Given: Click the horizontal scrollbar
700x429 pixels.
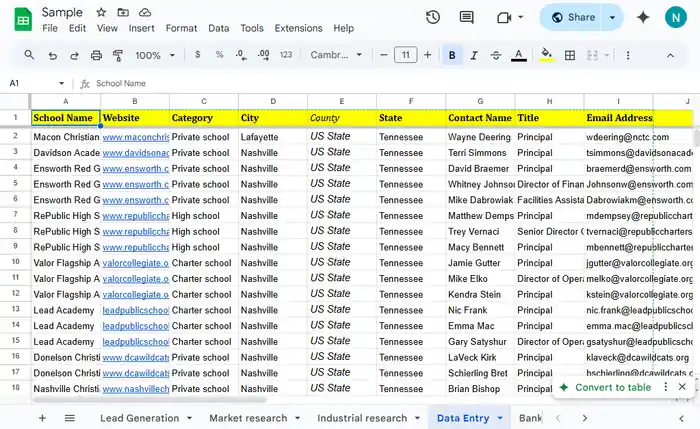Looking at the screenshot, I should click(149, 400).
